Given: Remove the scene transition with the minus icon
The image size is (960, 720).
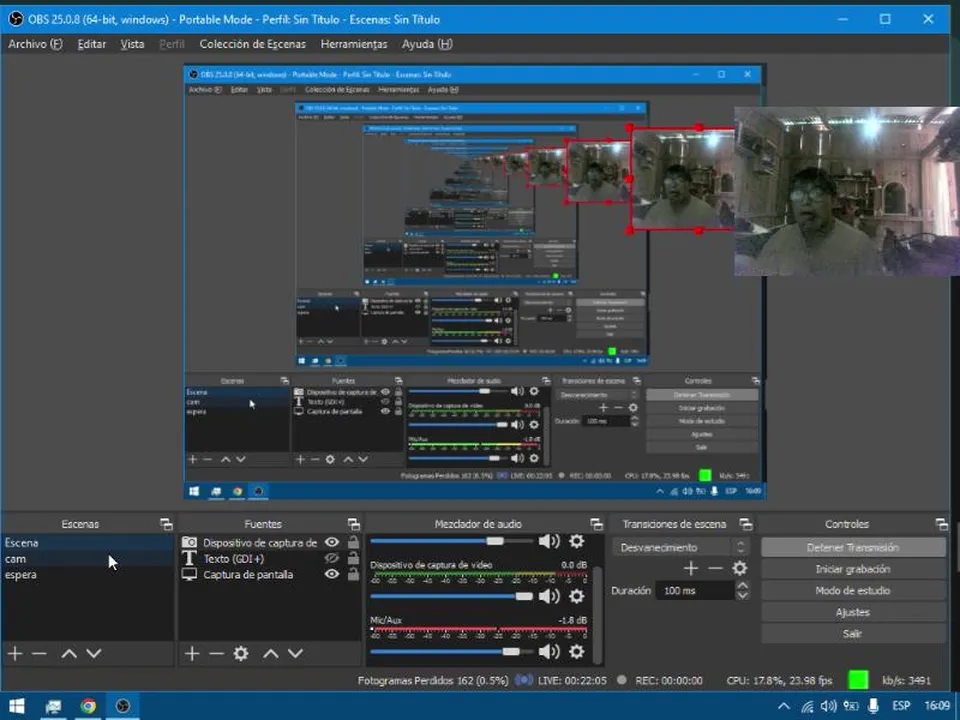Looking at the screenshot, I should pyautogui.click(x=715, y=568).
